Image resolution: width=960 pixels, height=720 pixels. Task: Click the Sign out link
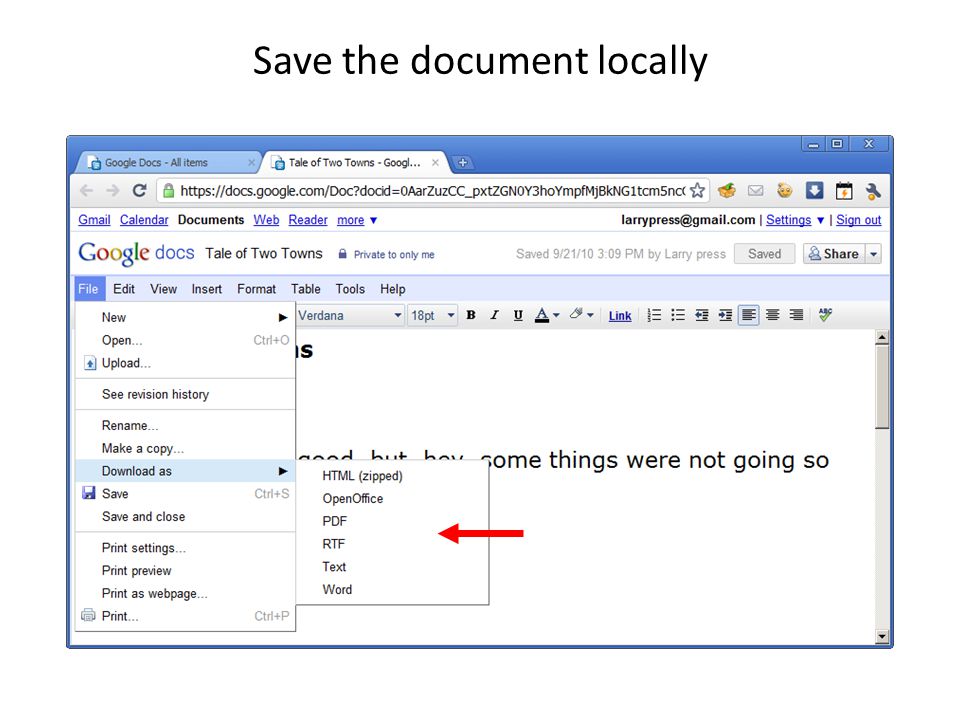(858, 220)
